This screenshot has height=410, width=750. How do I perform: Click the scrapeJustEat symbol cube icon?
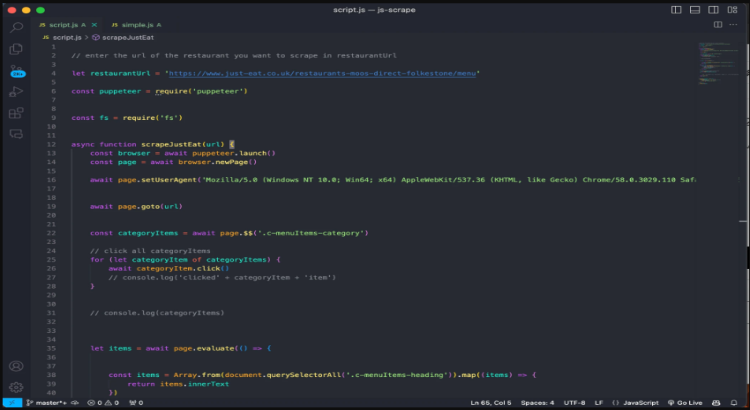96,37
